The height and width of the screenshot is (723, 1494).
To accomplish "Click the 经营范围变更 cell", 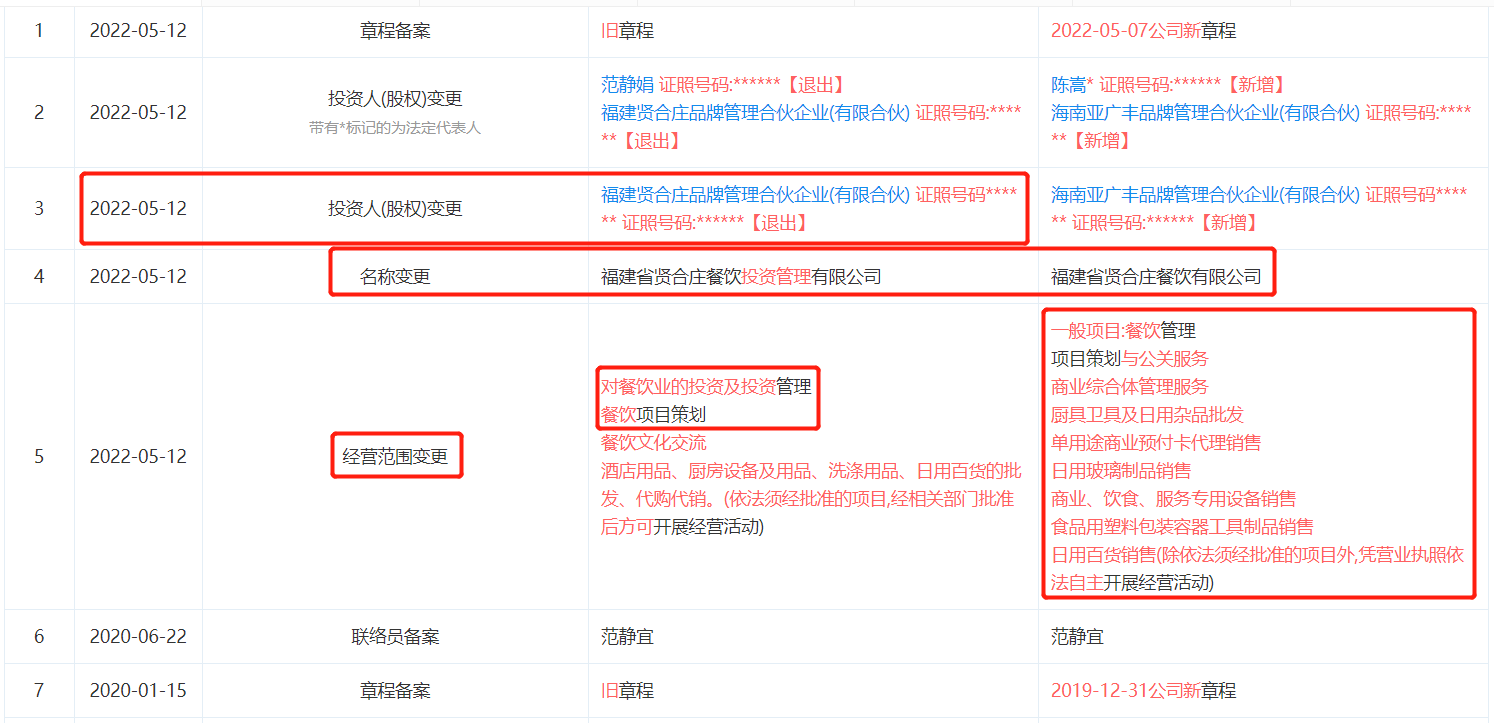I will (395, 457).
